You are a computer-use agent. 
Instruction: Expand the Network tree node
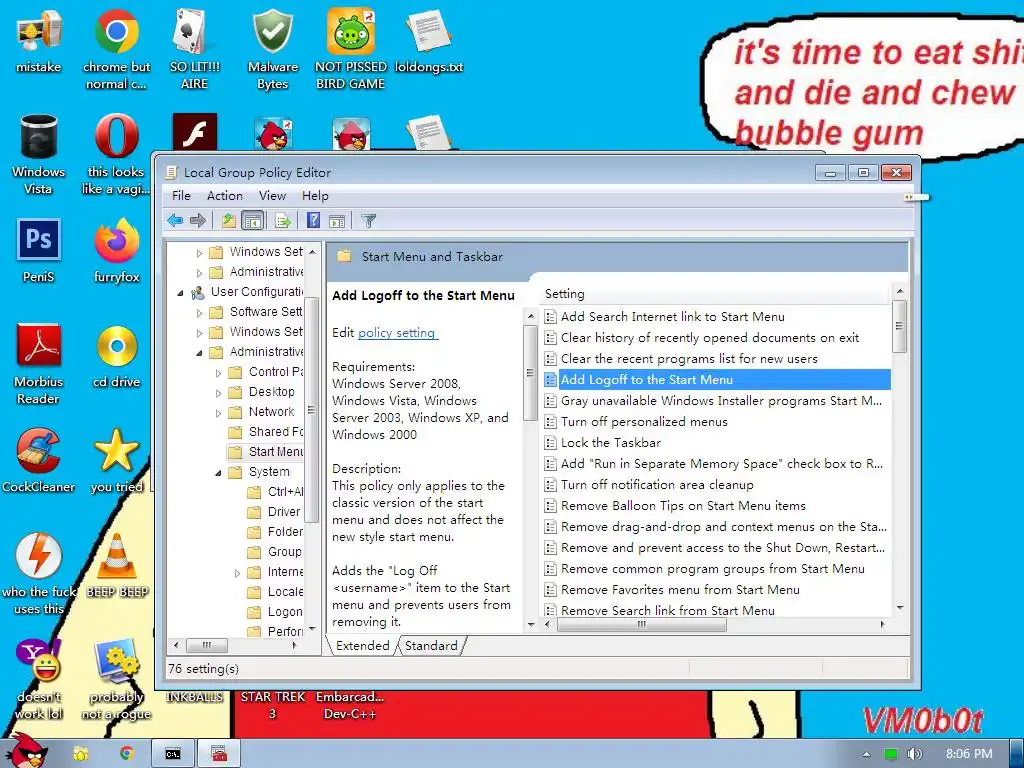219,413
